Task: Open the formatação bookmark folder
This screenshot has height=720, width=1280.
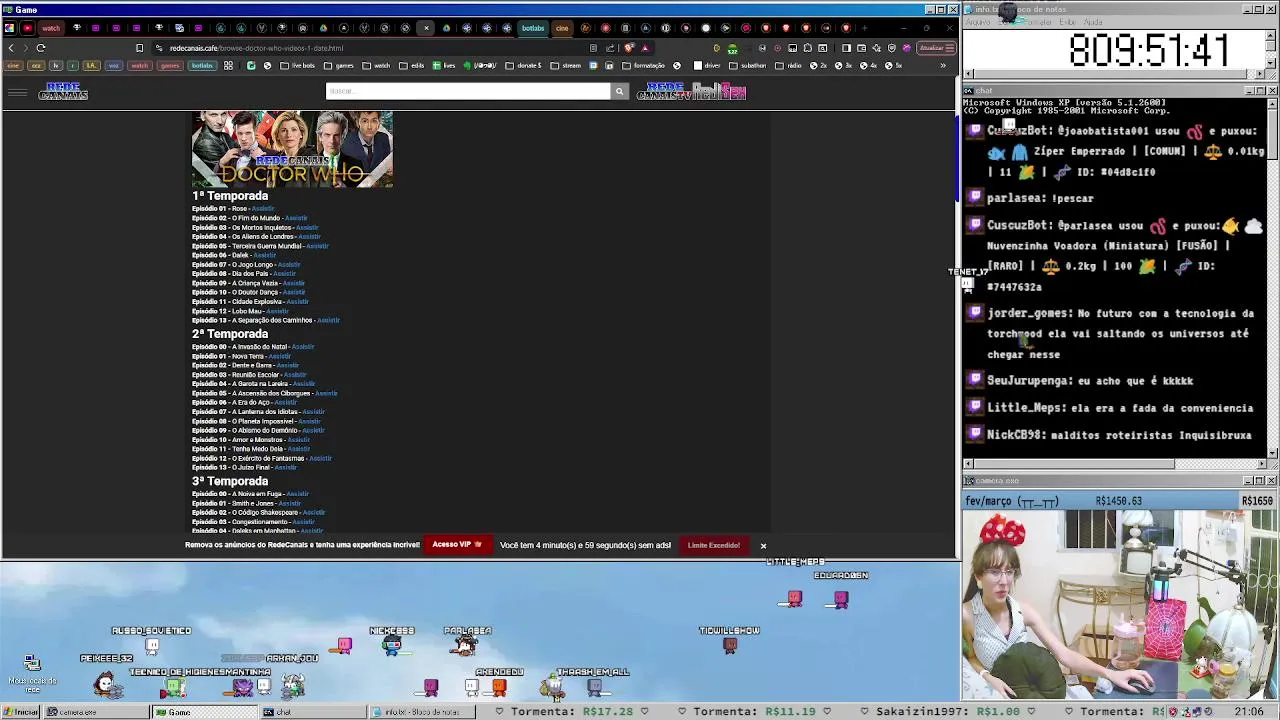Action: 643,66
